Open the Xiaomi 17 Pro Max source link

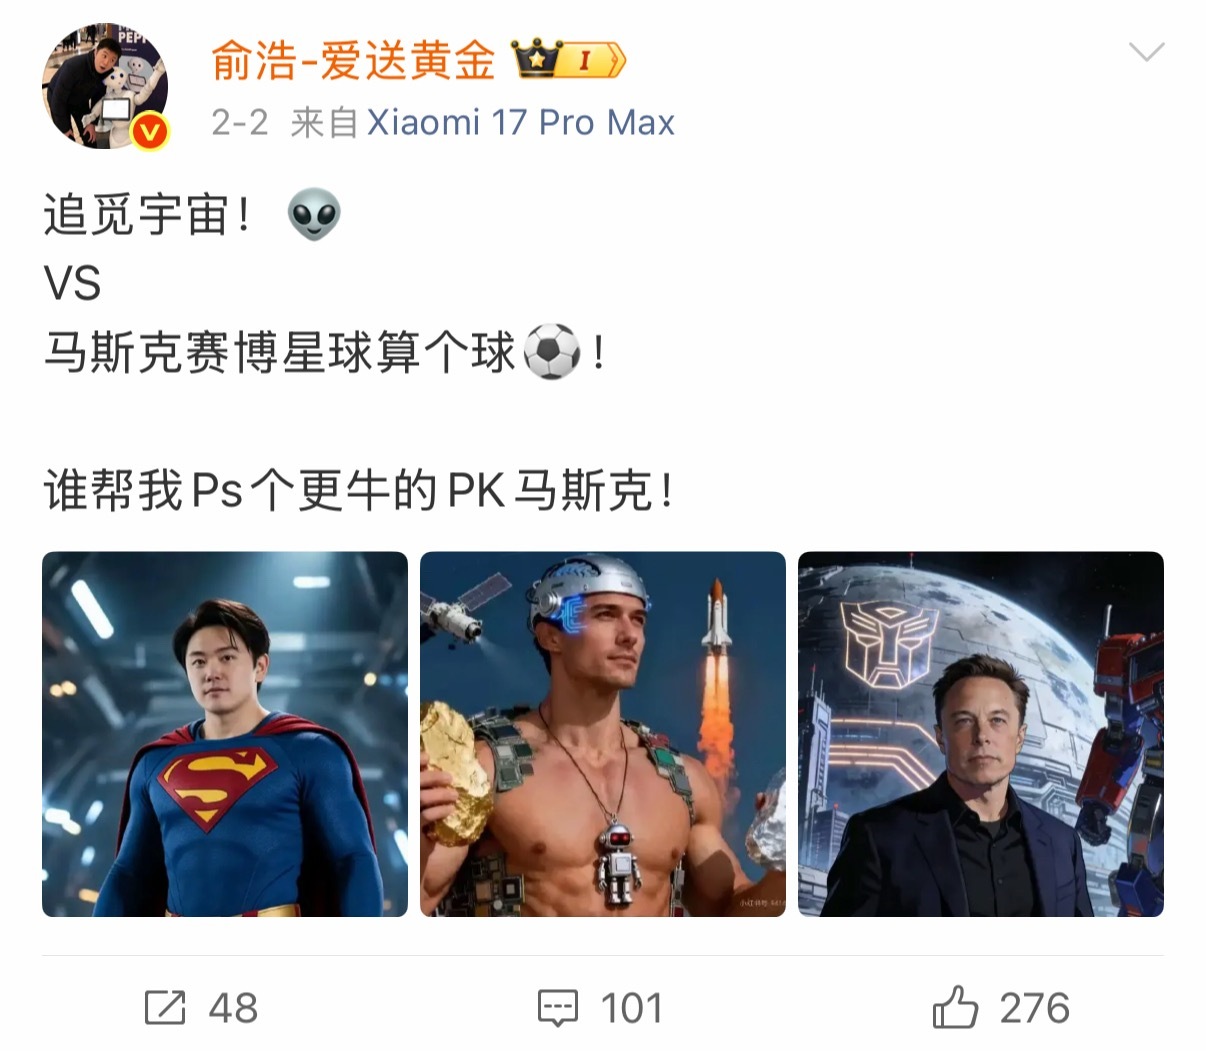pyautogui.click(x=521, y=122)
